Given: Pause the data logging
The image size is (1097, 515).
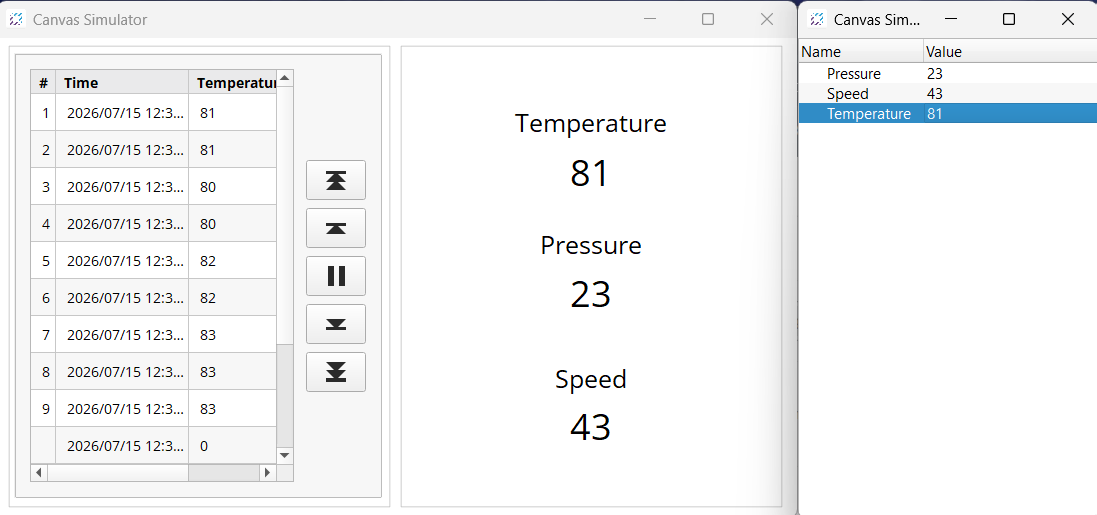Looking at the screenshot, I should coord(336,276).
